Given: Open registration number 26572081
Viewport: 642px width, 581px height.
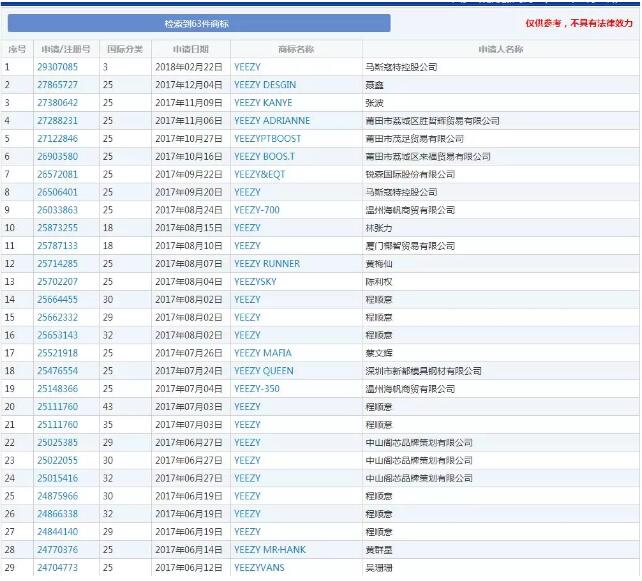Looking at the screenshot, I should [57, 174].
